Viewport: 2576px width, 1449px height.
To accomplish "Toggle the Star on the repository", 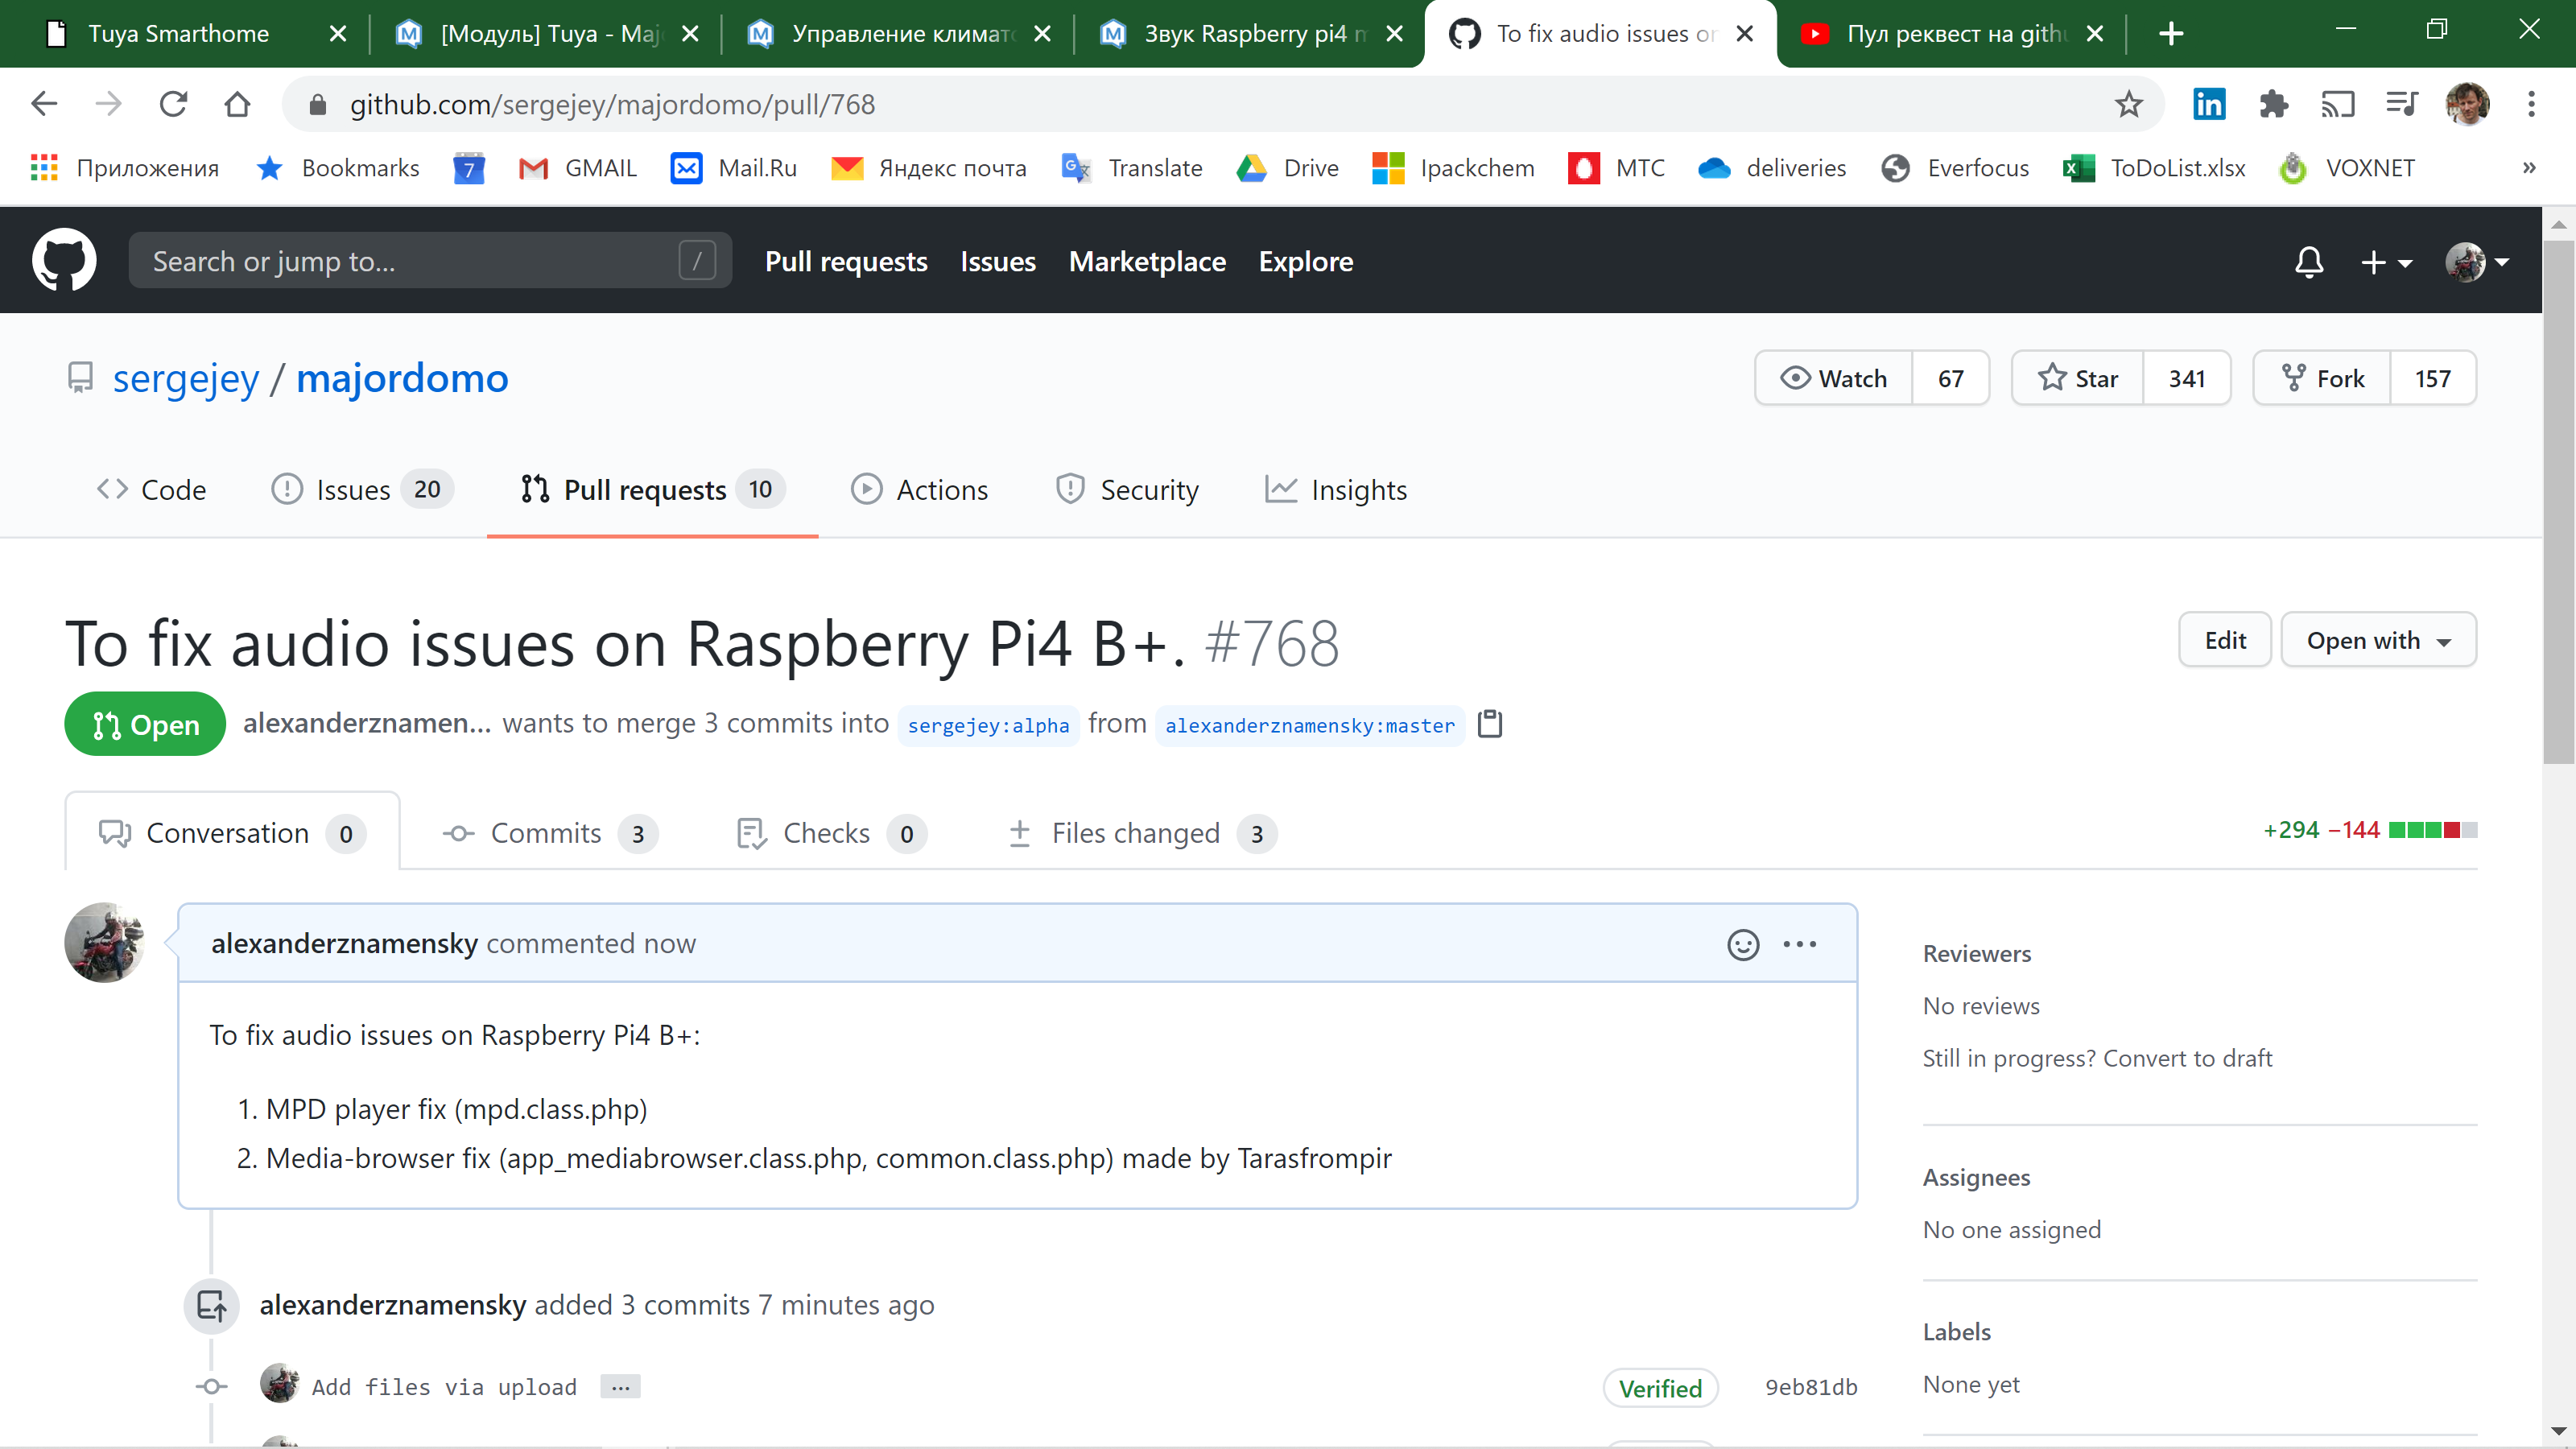I will coord(2078,378).
